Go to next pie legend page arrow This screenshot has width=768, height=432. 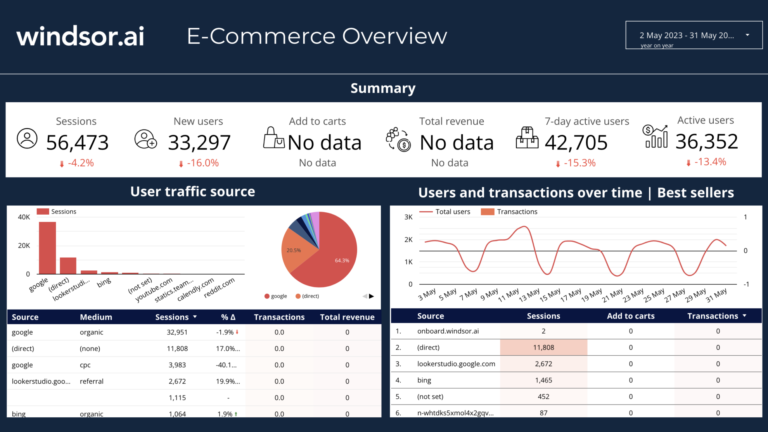(371, 296)
